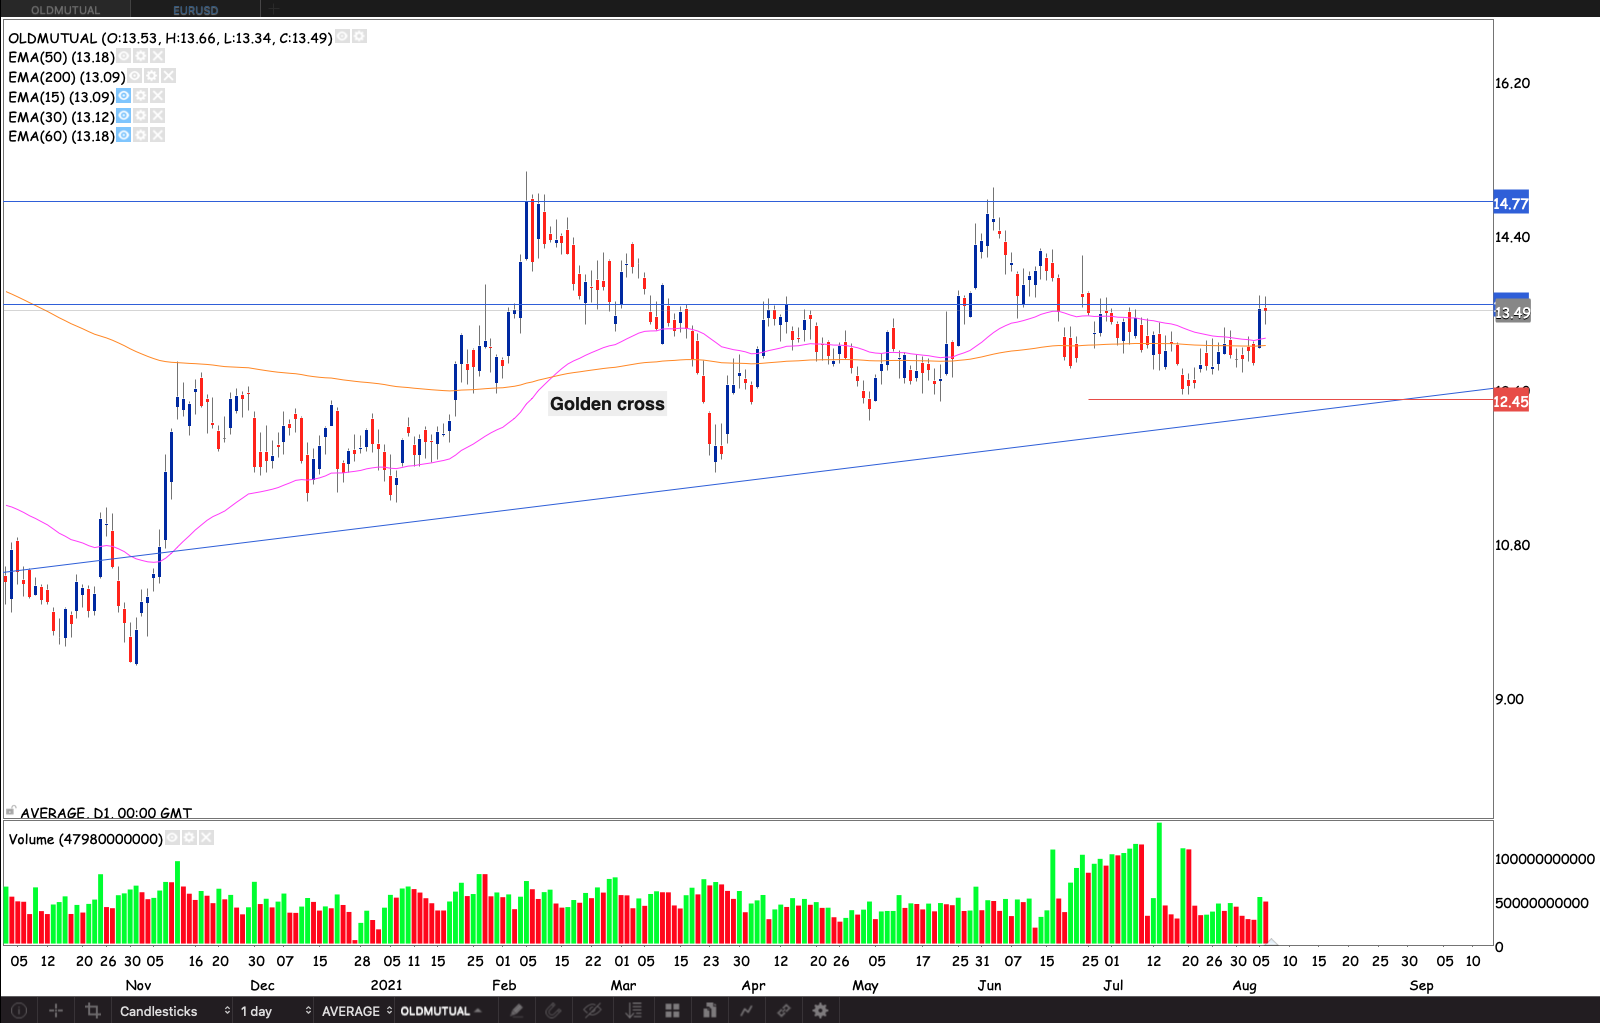Open the chart layout grid icon
Viewport: 1600px width, 1023px height.
coord(672,1010)
